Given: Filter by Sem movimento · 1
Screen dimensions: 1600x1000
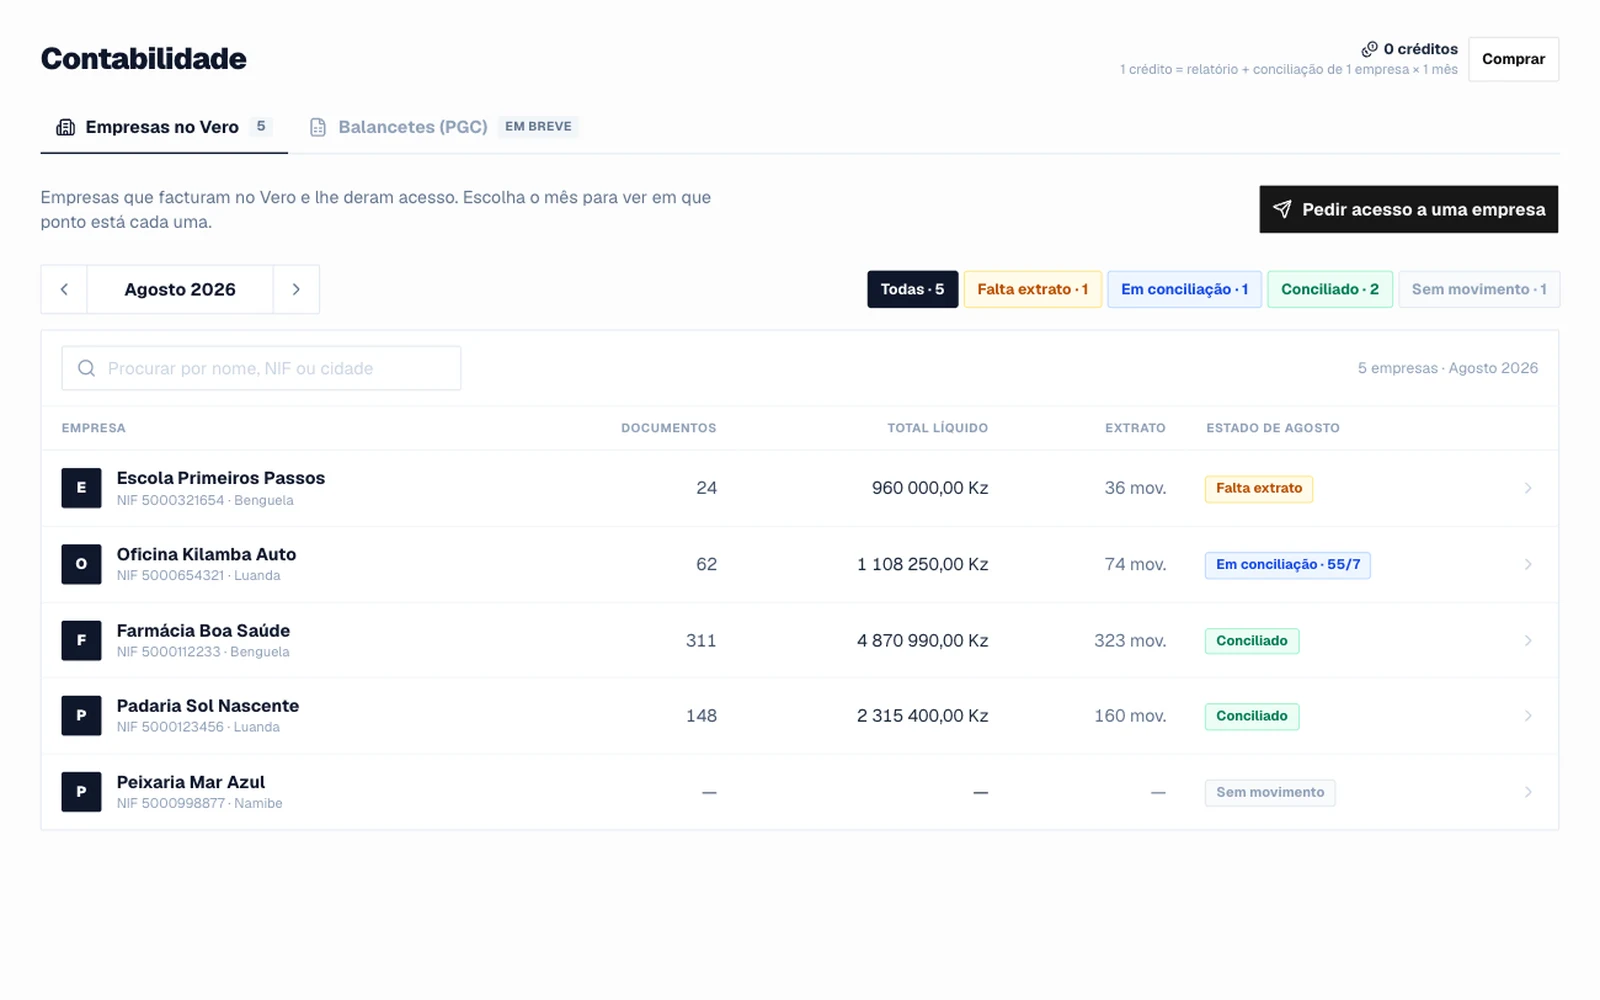Looking at the screenshot, I should (1479, 289).
